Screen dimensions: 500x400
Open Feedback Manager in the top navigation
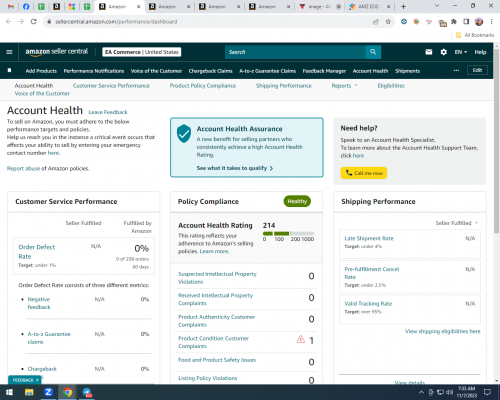click(x=324, y=71)
